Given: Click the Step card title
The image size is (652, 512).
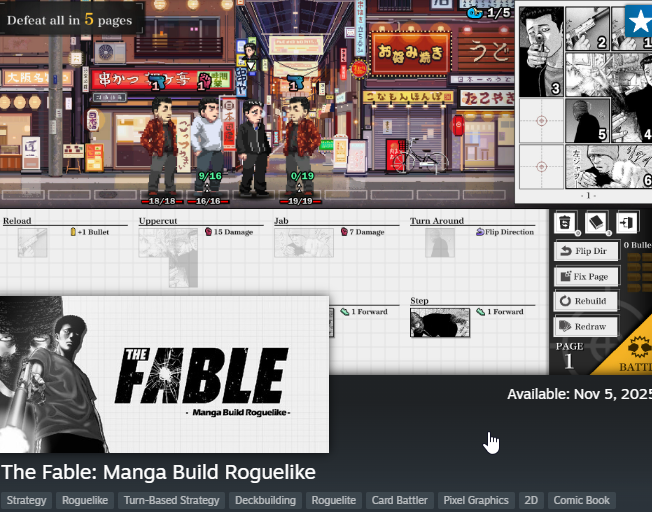Looking at the screenshot, I should (x=419, y=300).
